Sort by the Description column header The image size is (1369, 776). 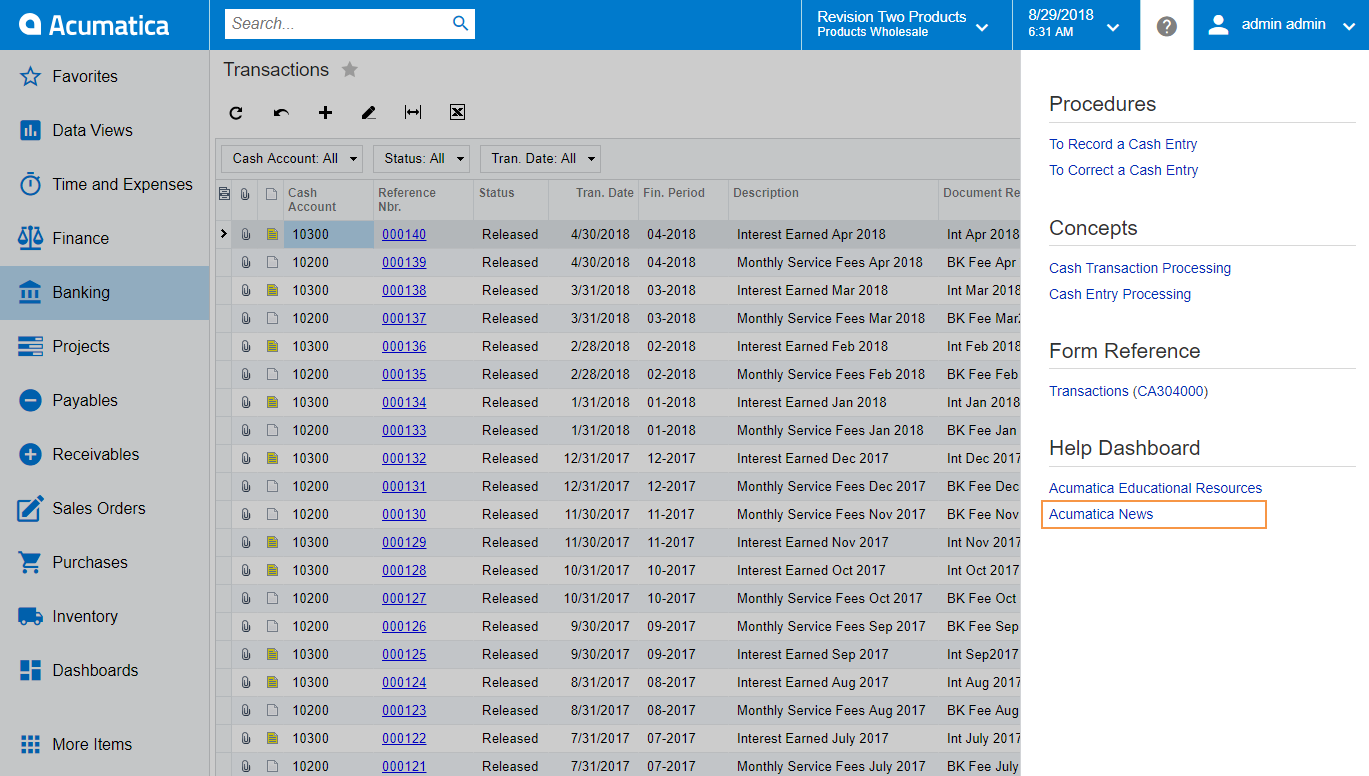(766, 193)
